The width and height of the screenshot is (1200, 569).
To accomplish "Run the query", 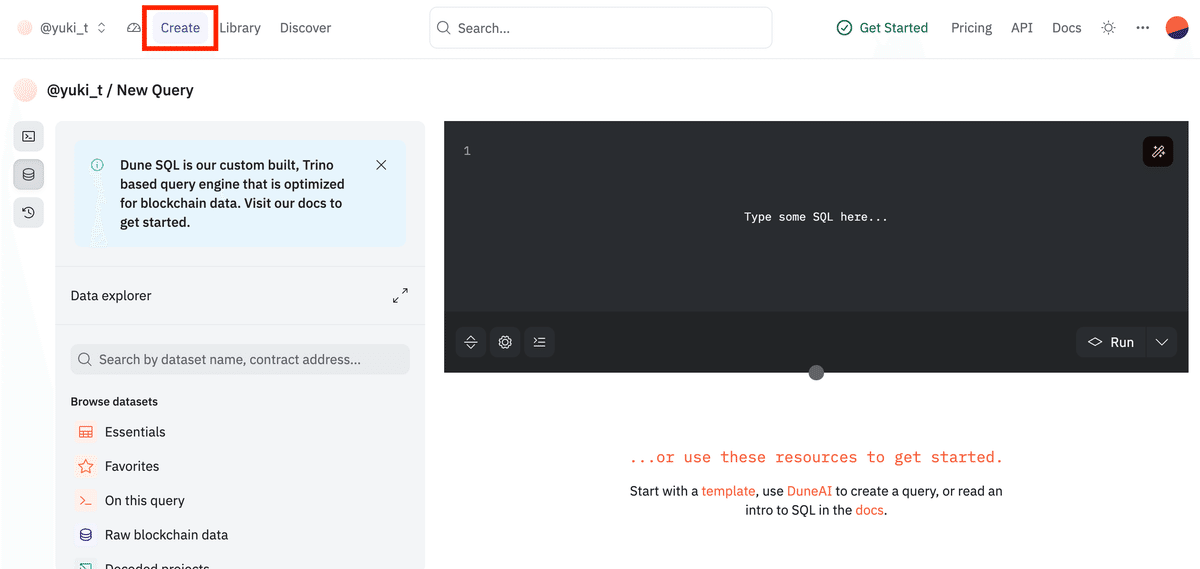I will [x=1111, y=342].
